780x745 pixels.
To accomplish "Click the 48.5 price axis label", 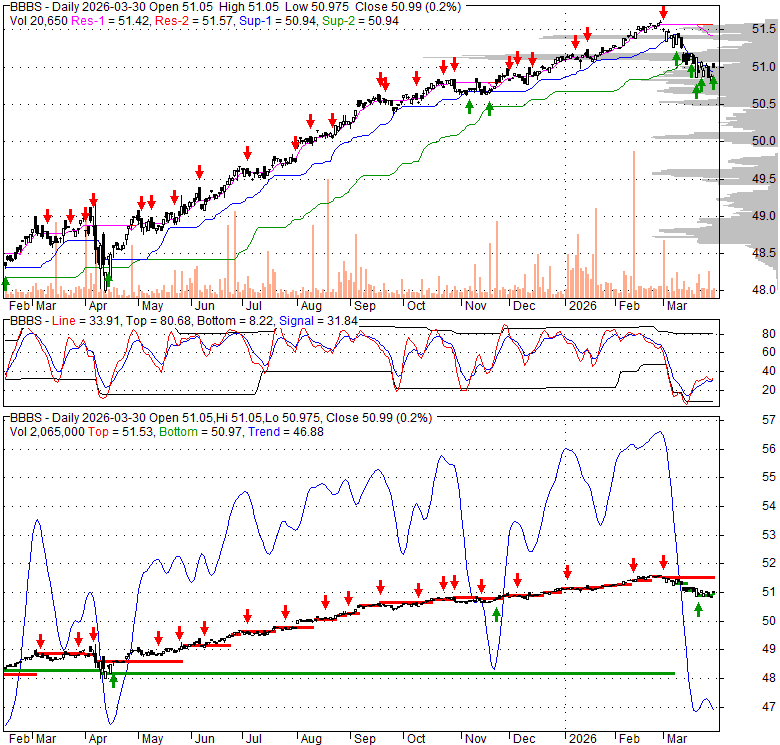I will pyautogui.click(x=763, y=253).
